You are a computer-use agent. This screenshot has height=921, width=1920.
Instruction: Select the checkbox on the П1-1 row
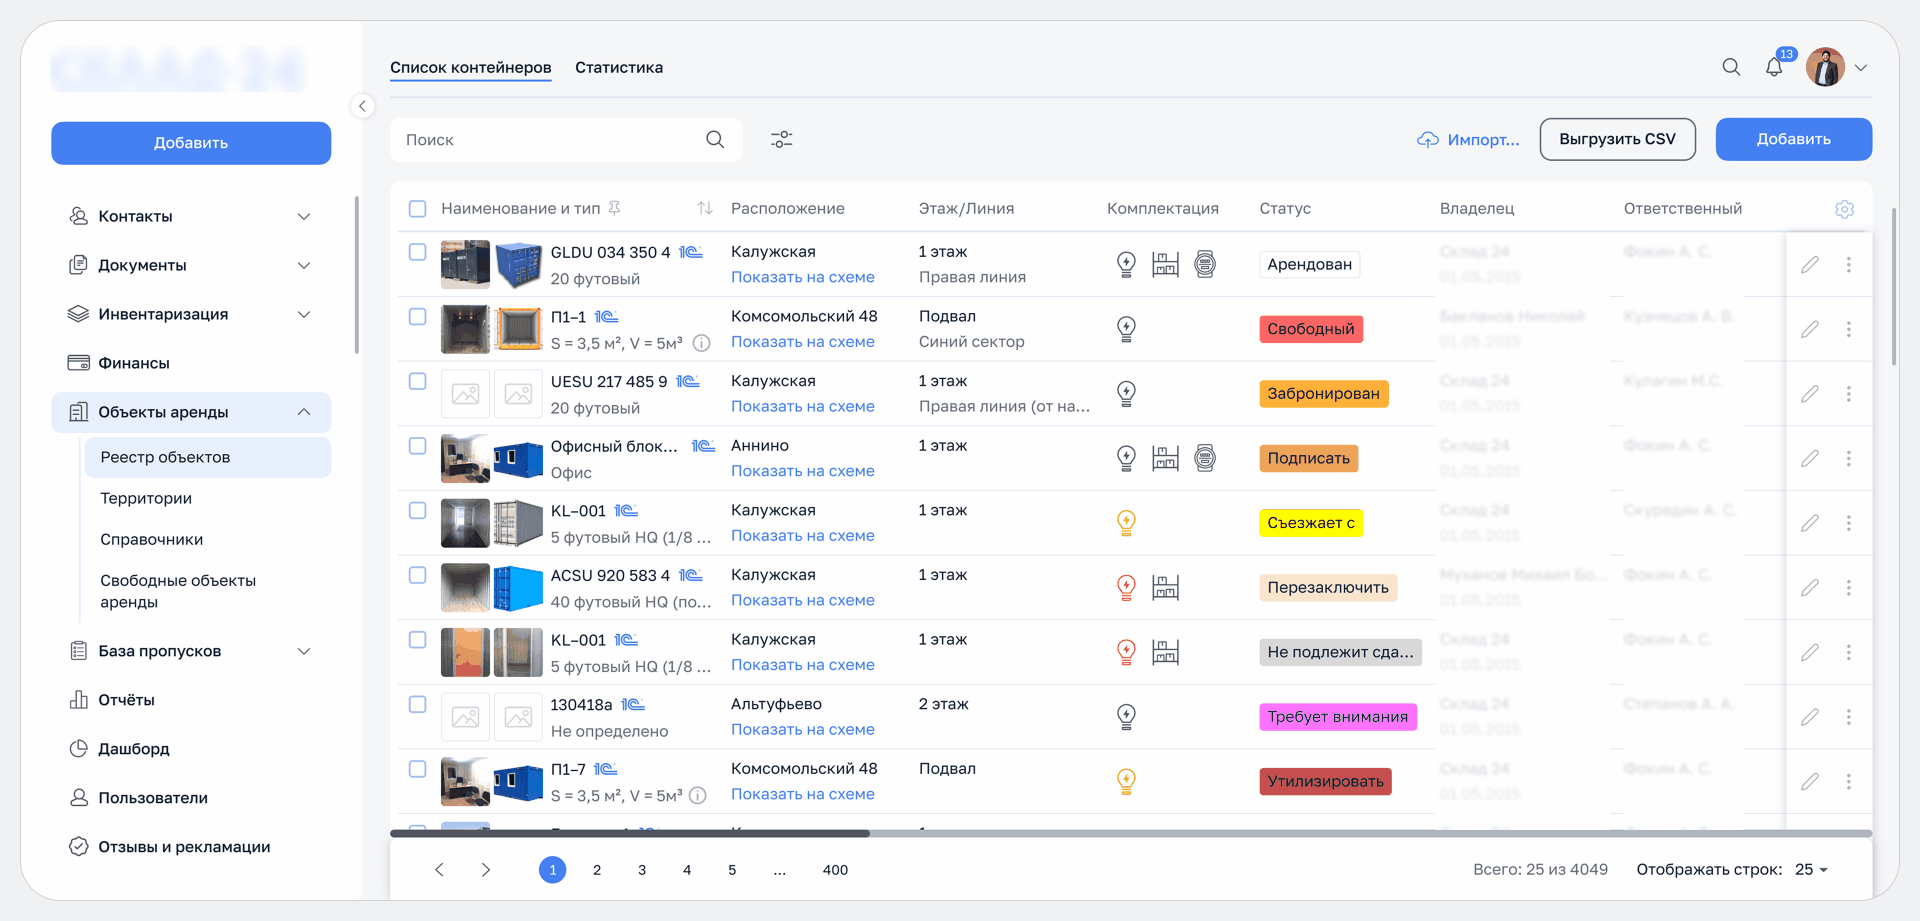click(x=418, y=316)
